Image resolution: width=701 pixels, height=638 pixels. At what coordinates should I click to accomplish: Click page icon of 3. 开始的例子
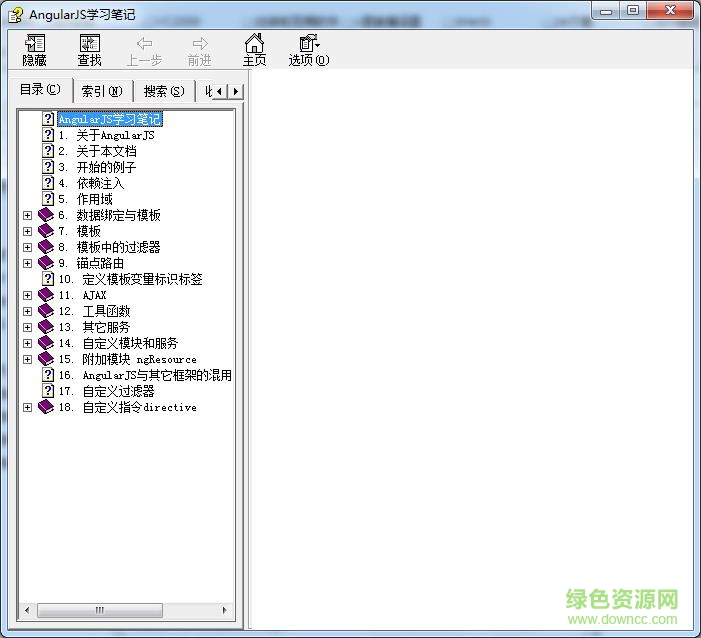coord(48,167)
